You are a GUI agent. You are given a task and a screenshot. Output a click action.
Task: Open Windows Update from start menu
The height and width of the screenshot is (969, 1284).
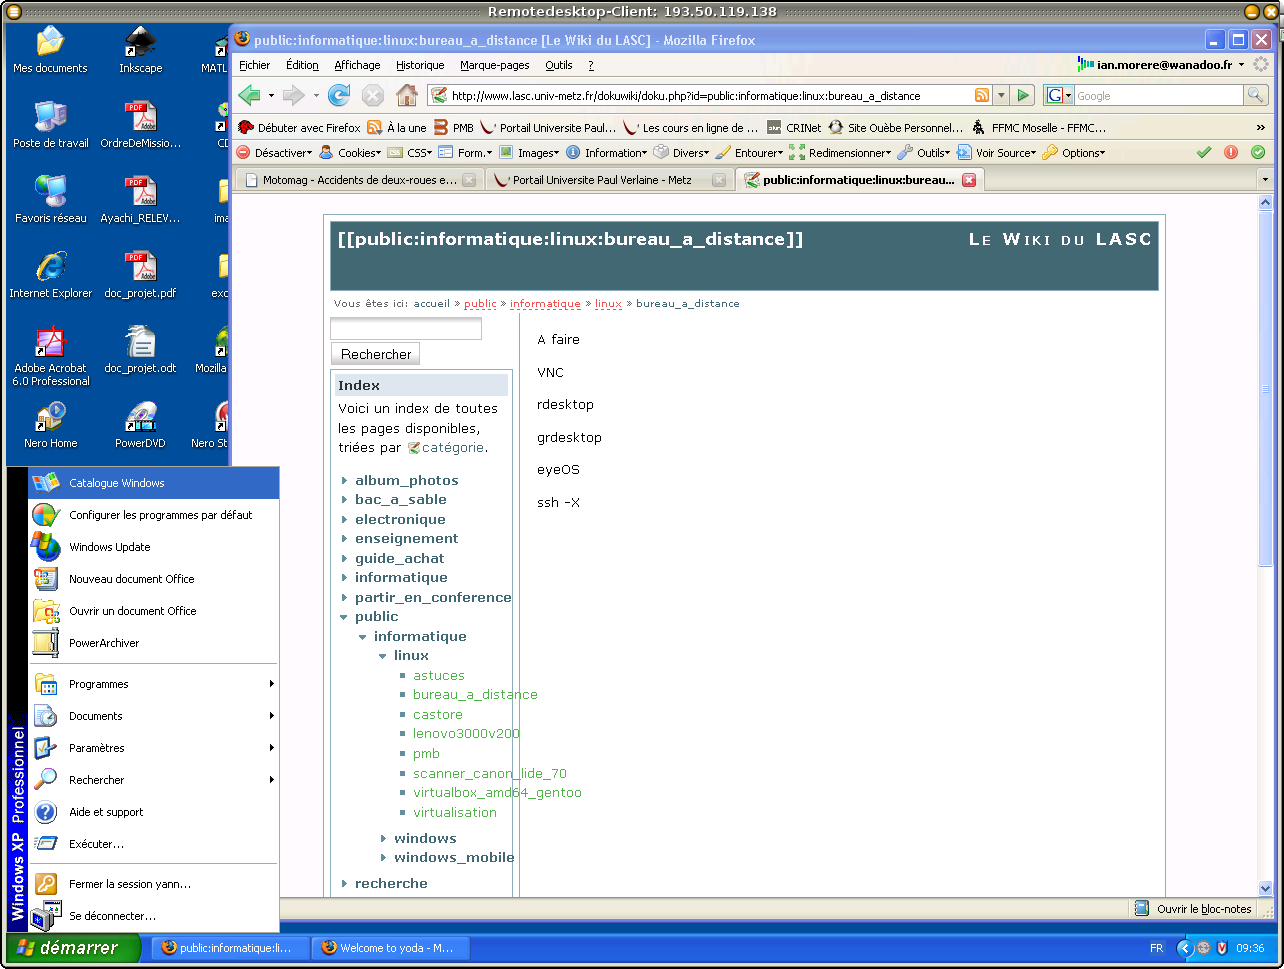(x=109, y=547)
